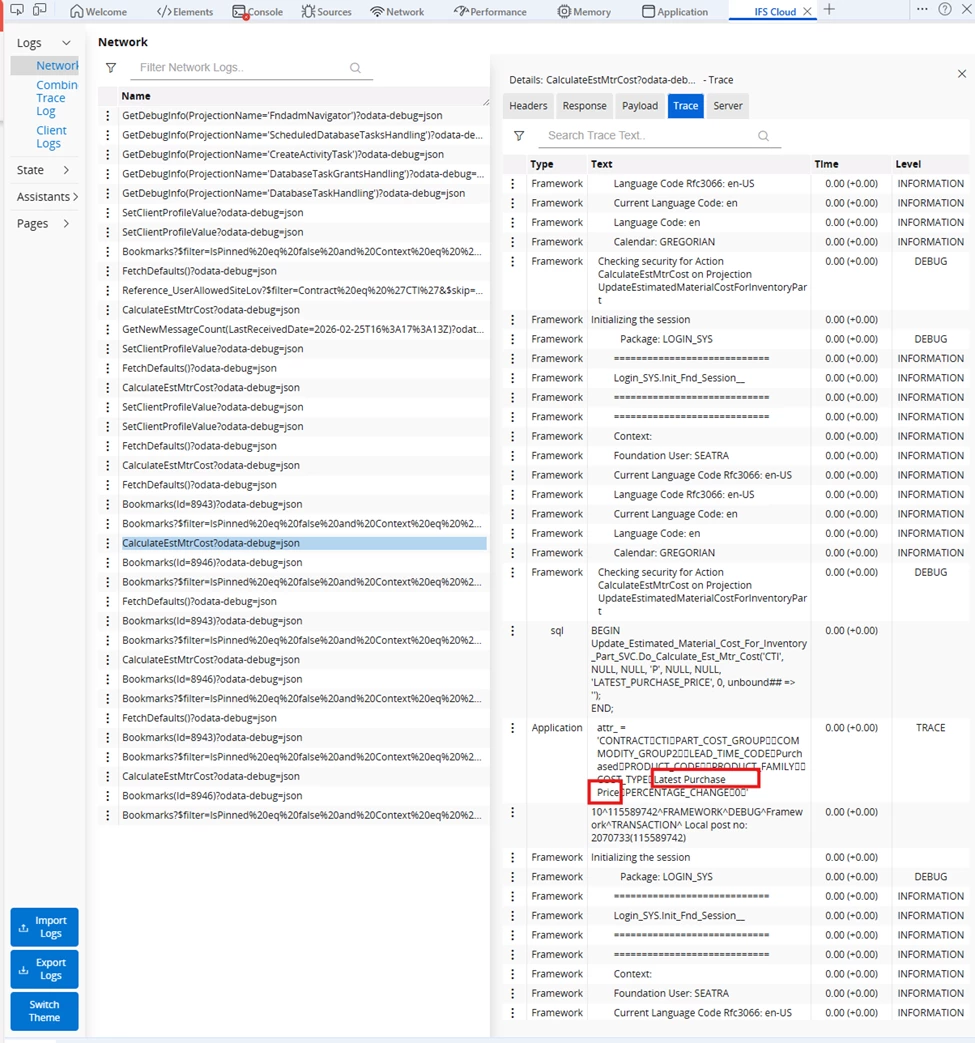Sort by the Name column header
This screenshot has width=975, height=1043.
(136, 96)
